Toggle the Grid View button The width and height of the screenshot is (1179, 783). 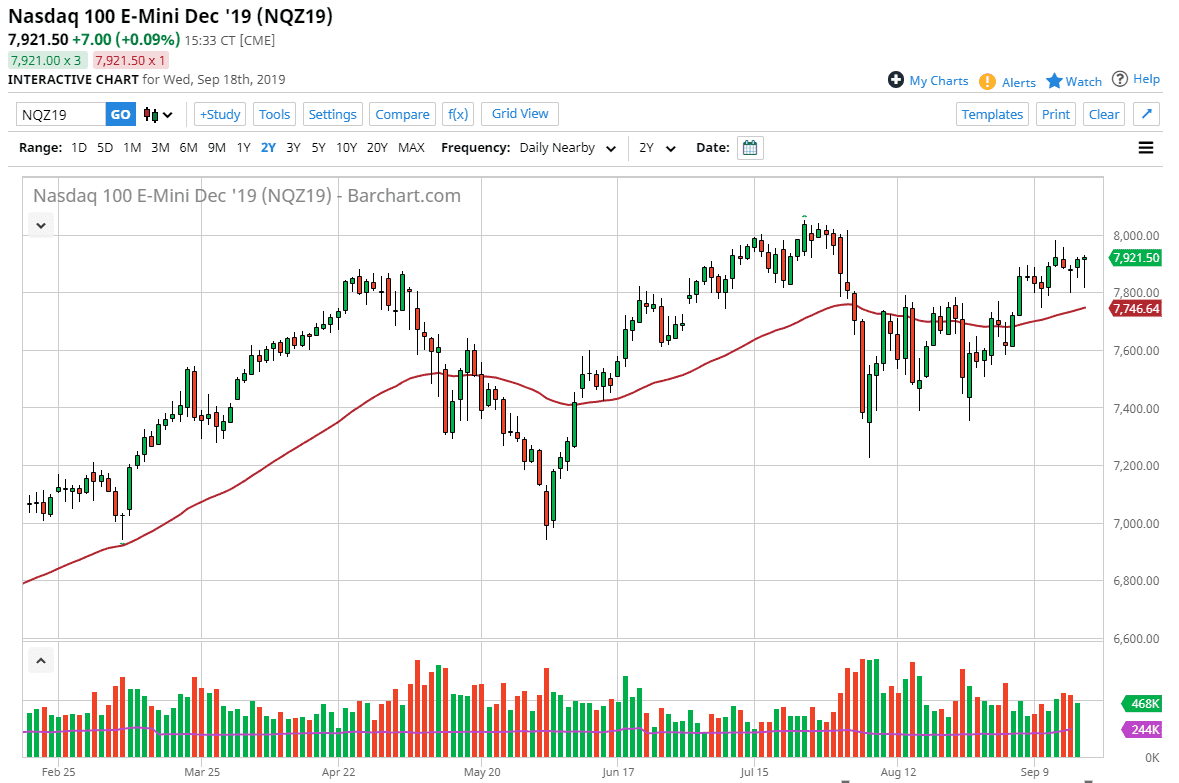click(520, 114)
